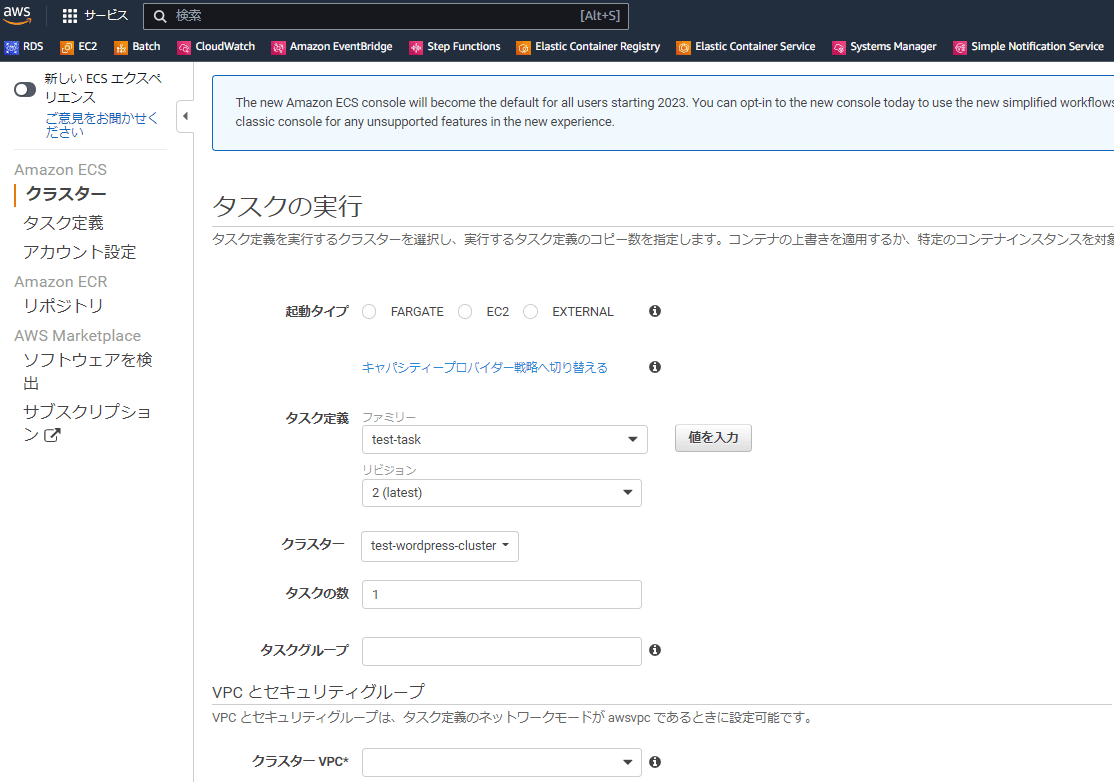This screenshot has width=1114, height=782.
Task: Click info icon beside capacity provider link
Action: (x=655, y=367)
